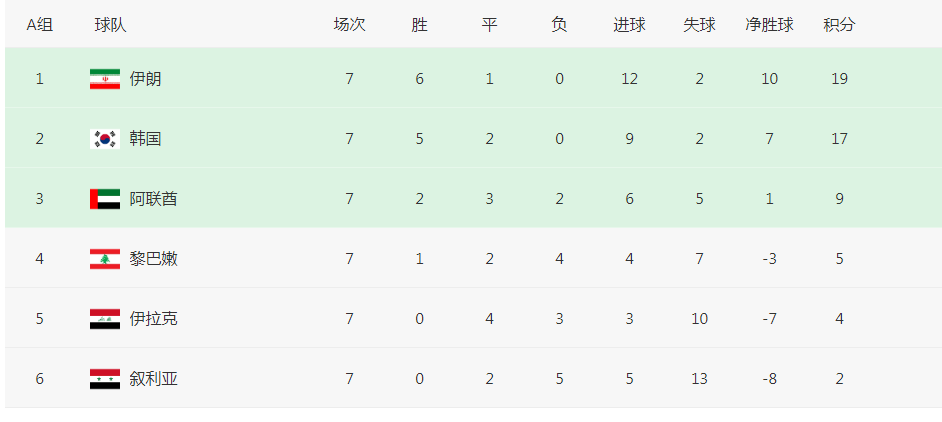Image resolution: width=942 pixels, height=422 pixels.
Task: Click the 球队 column header
Action: [x=110, y=25]
